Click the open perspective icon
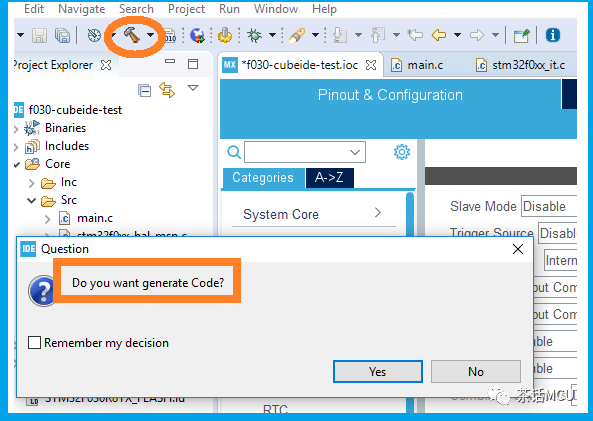 (522, 36)
